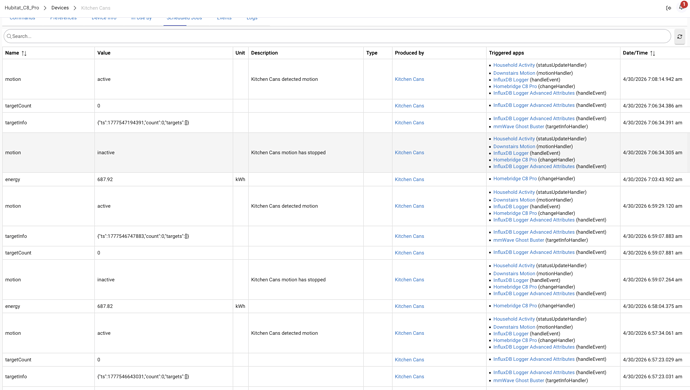Click timestamp 4/30/2026 6:58:04.375 am
Image resolution: width=690 pixels, height=390 pixels.
pyautogui.click(x=653, y=306)
